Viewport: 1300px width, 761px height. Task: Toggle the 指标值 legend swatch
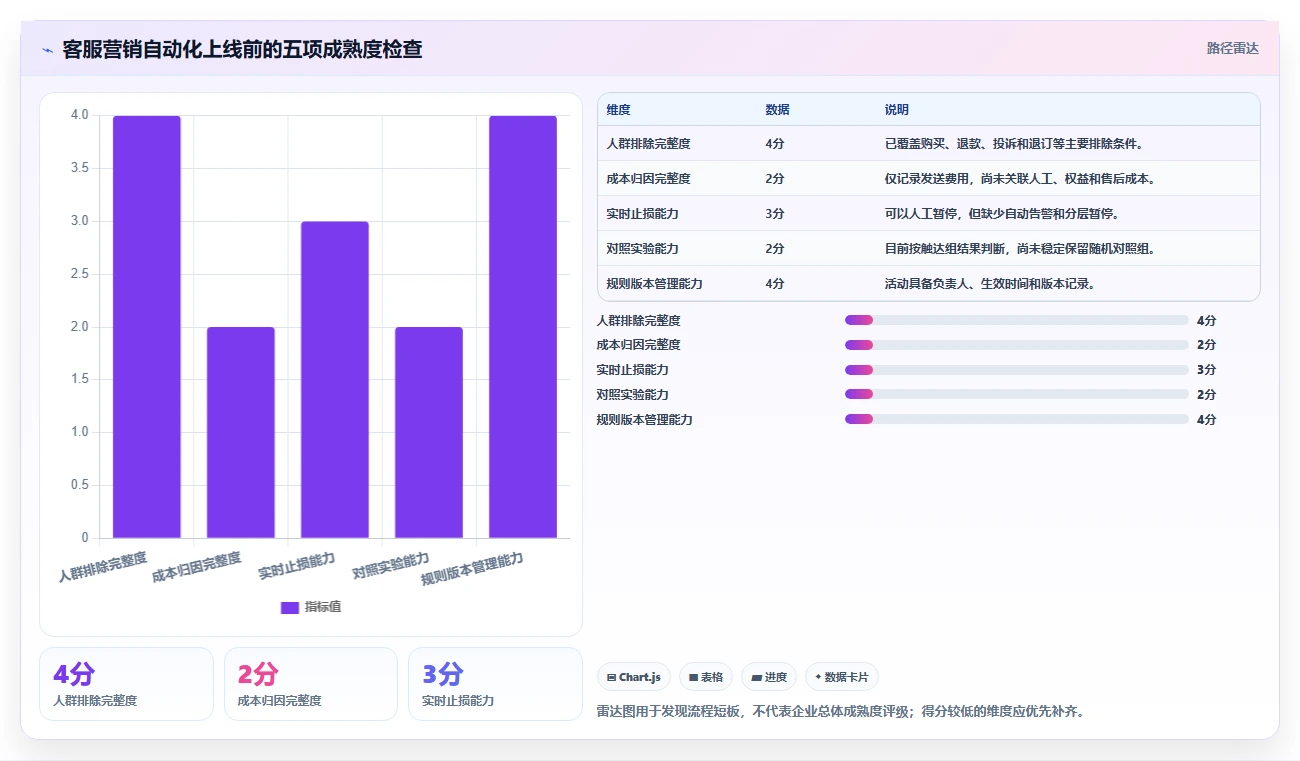(x=290, y=607)
